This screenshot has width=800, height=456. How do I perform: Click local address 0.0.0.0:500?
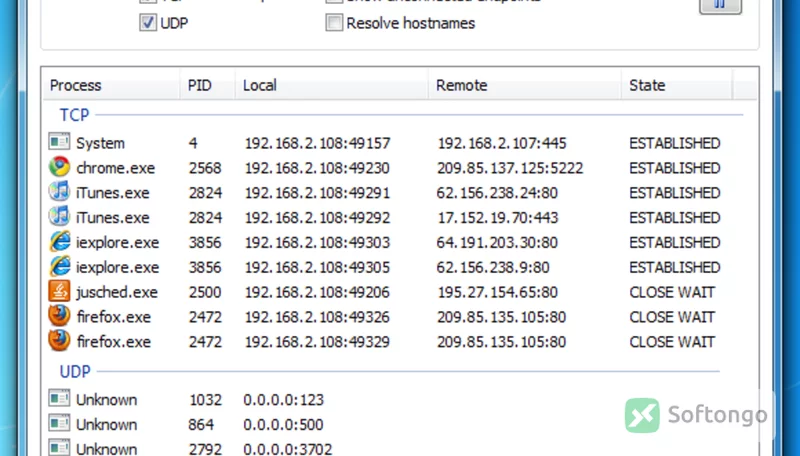[x=283, y=424]
